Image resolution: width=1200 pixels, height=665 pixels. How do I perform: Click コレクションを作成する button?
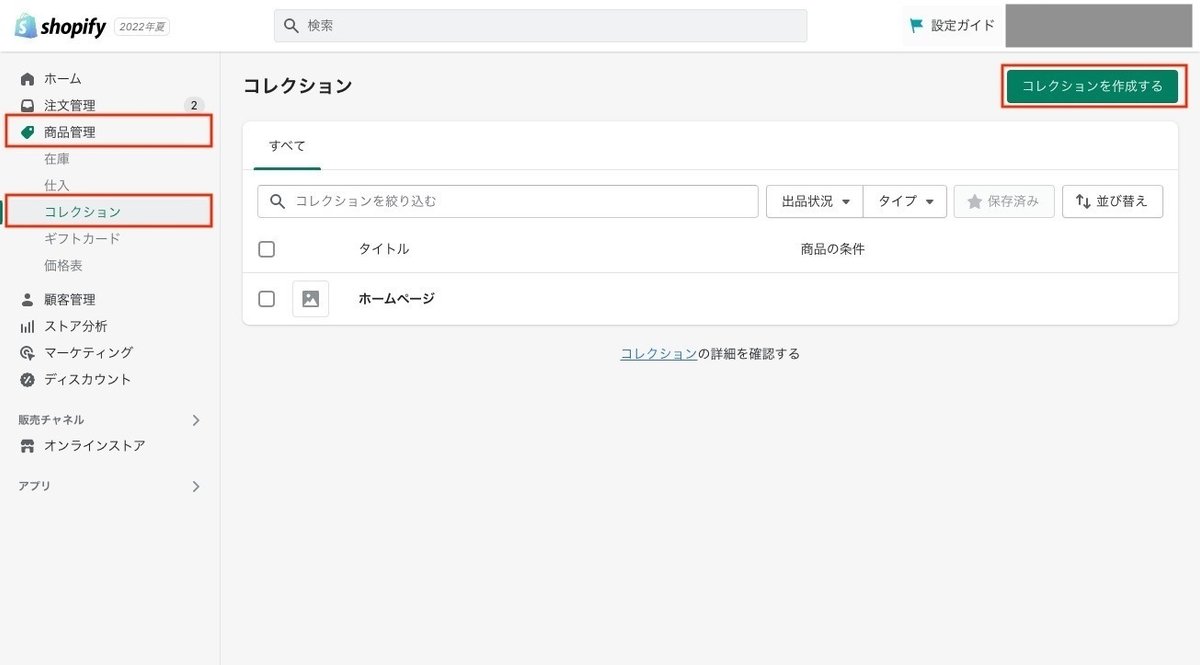[1092, 86]
